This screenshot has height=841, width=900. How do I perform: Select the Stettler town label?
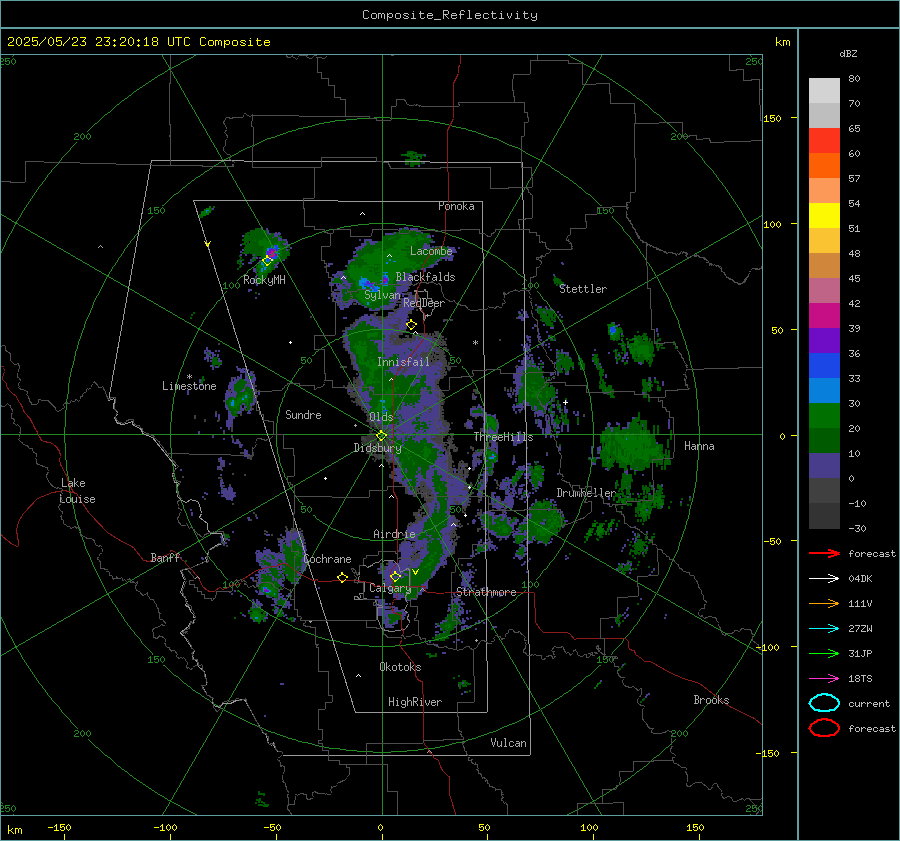click(583, 289)
